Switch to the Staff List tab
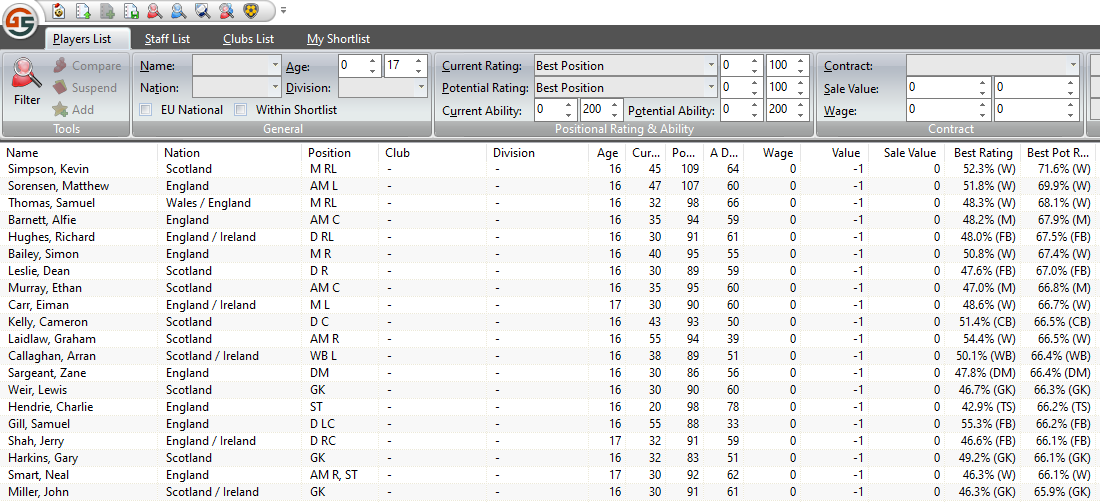Image resolution: width=1100 pixels, height=502 pixels. (x=167, y=39)
